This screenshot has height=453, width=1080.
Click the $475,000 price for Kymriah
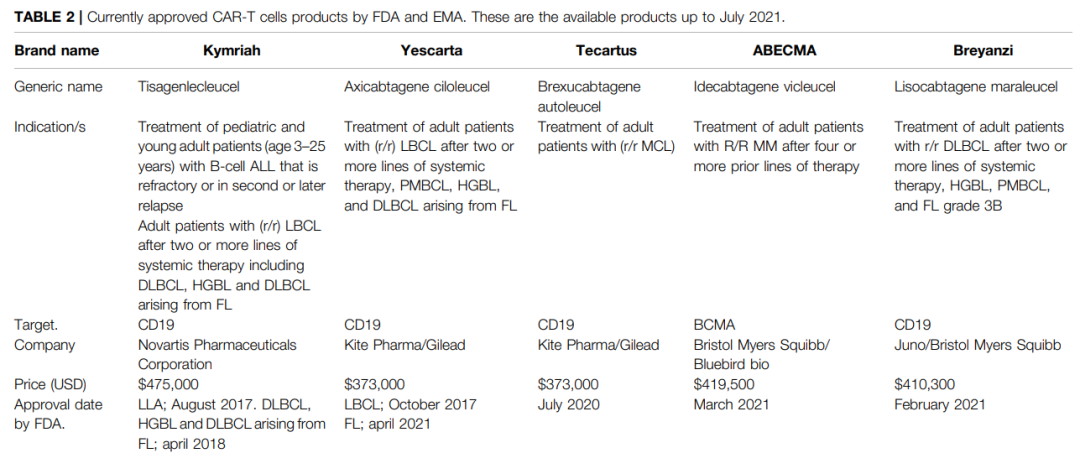[x=166, y=384]
